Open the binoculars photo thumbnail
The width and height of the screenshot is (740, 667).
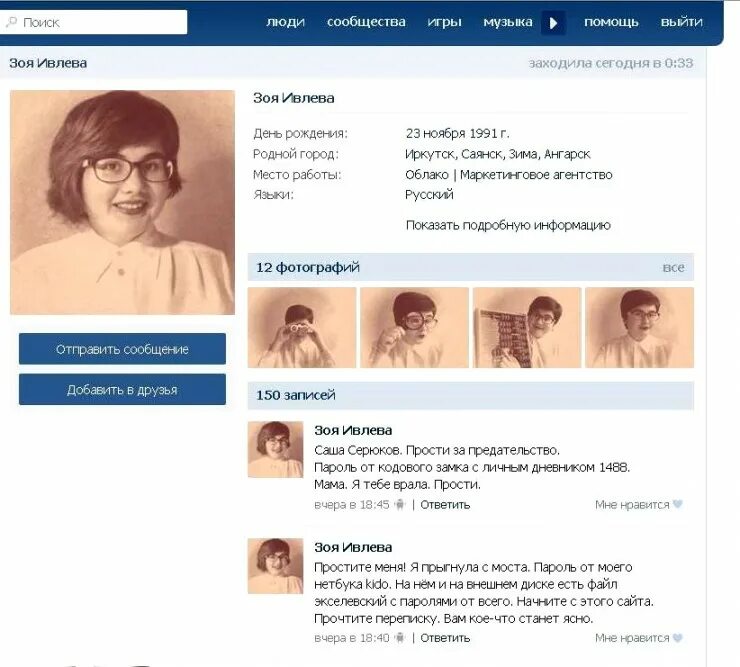[302, 327]
